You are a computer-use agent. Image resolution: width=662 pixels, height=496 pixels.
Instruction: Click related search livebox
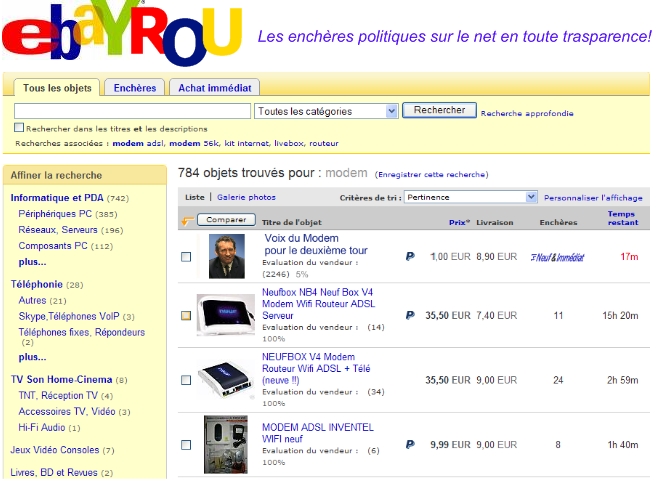point(288,144)
